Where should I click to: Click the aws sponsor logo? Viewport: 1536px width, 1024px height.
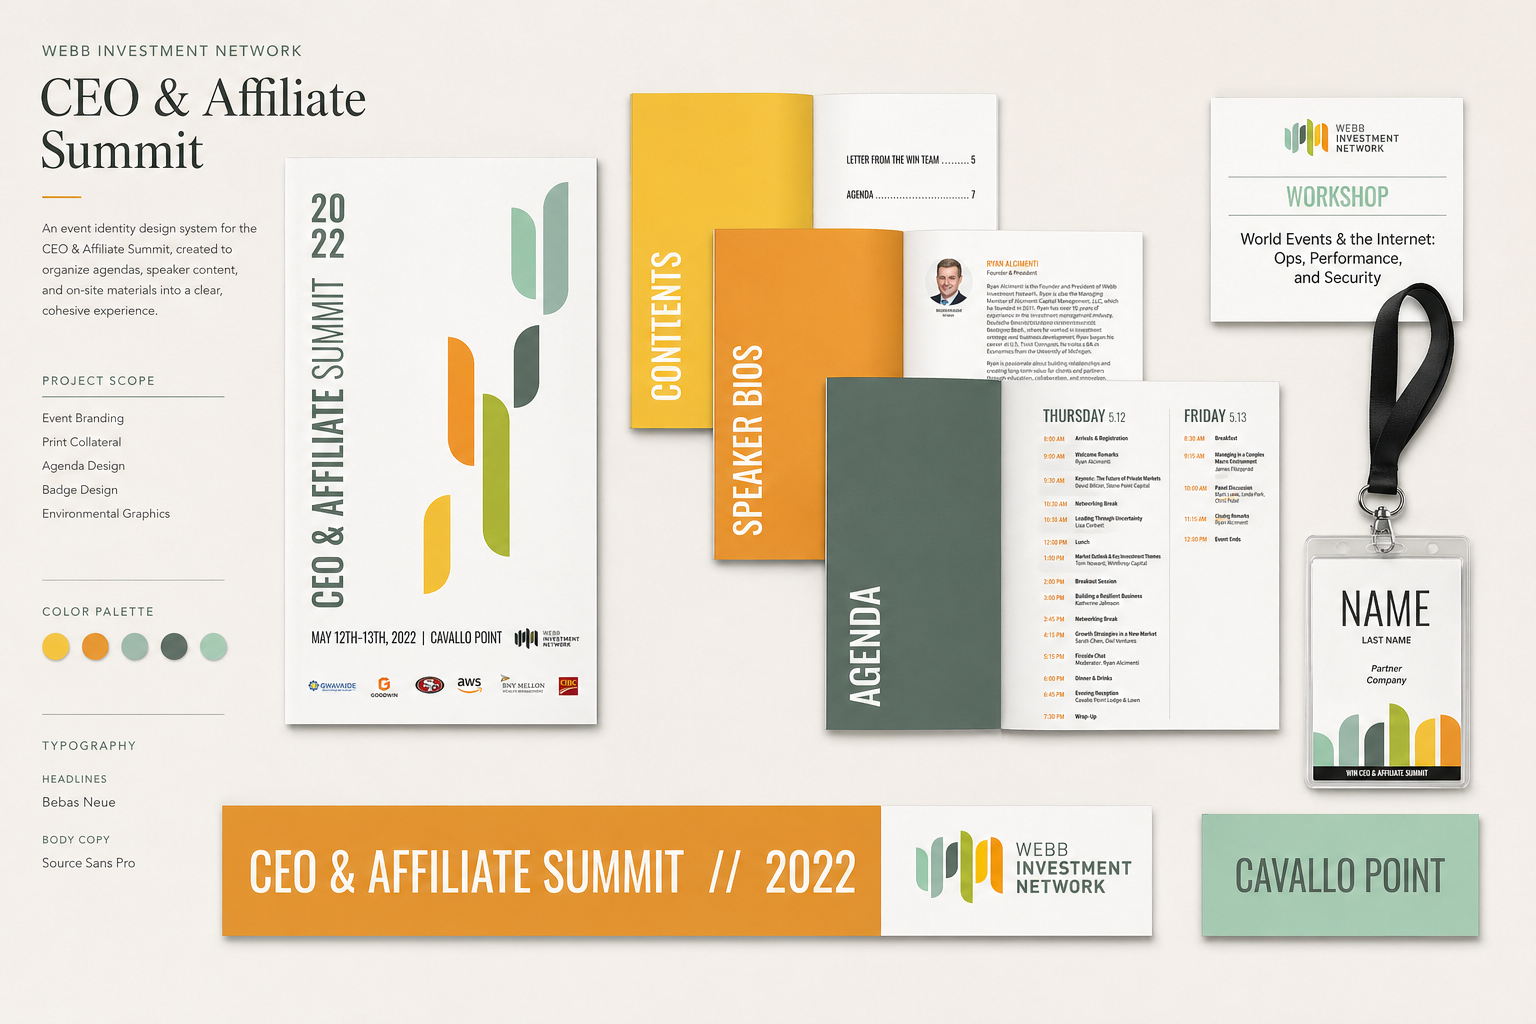469,684
